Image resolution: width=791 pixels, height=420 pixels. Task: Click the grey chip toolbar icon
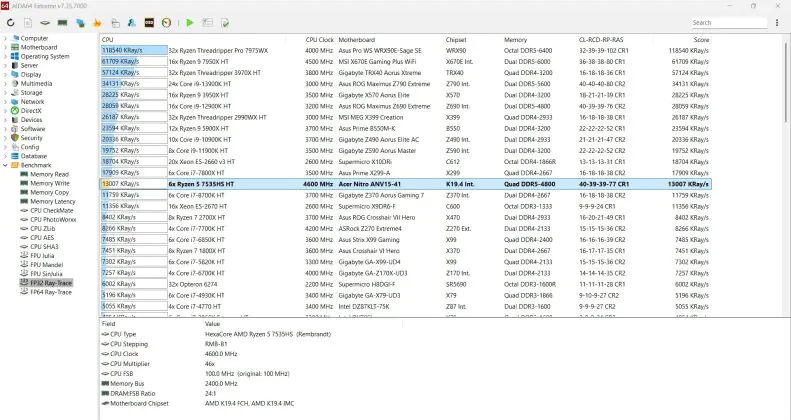click(x=45, y=23)
